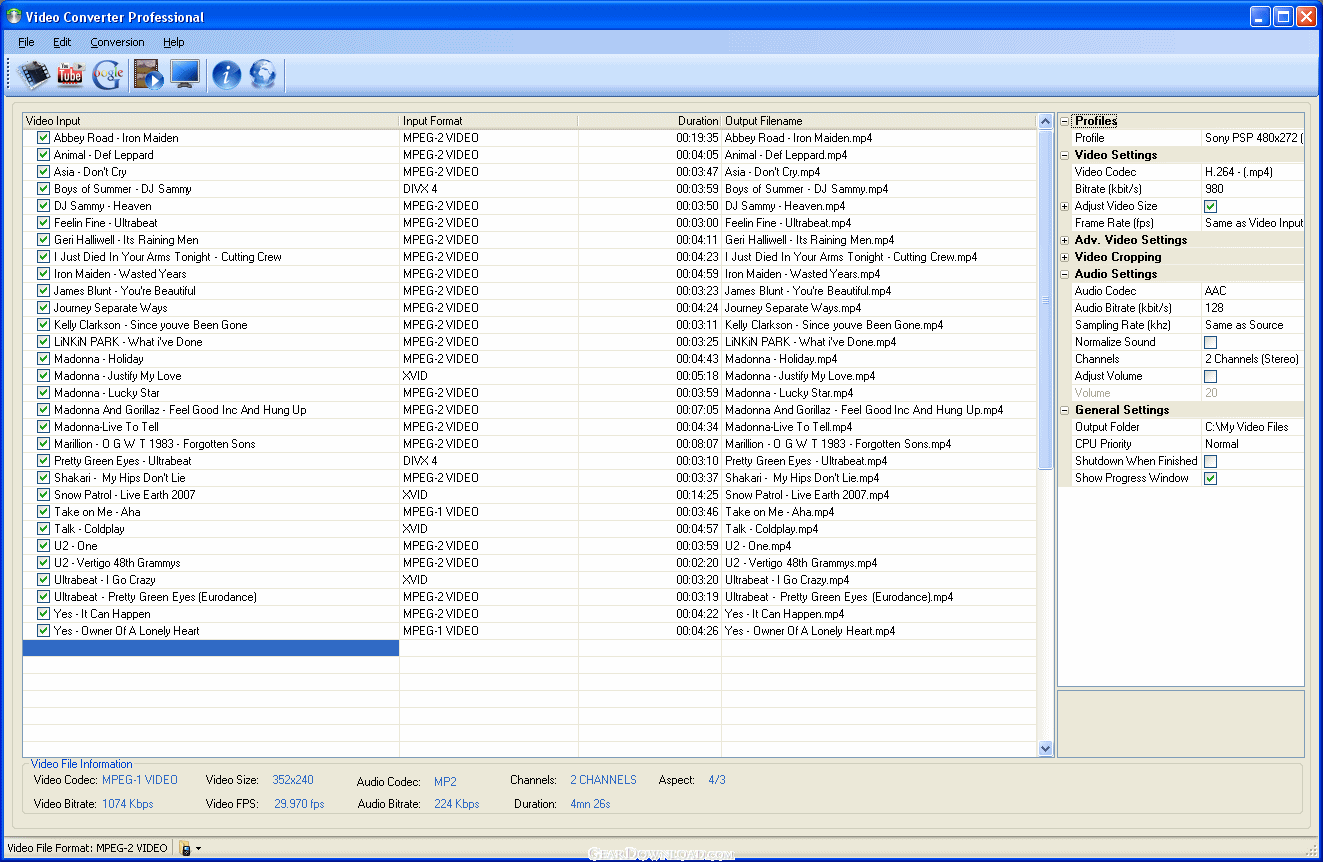Click Video File Format: MPEG-2 VIDEO status text
This screenshot has width=1323, height=862.
point(88,848)
